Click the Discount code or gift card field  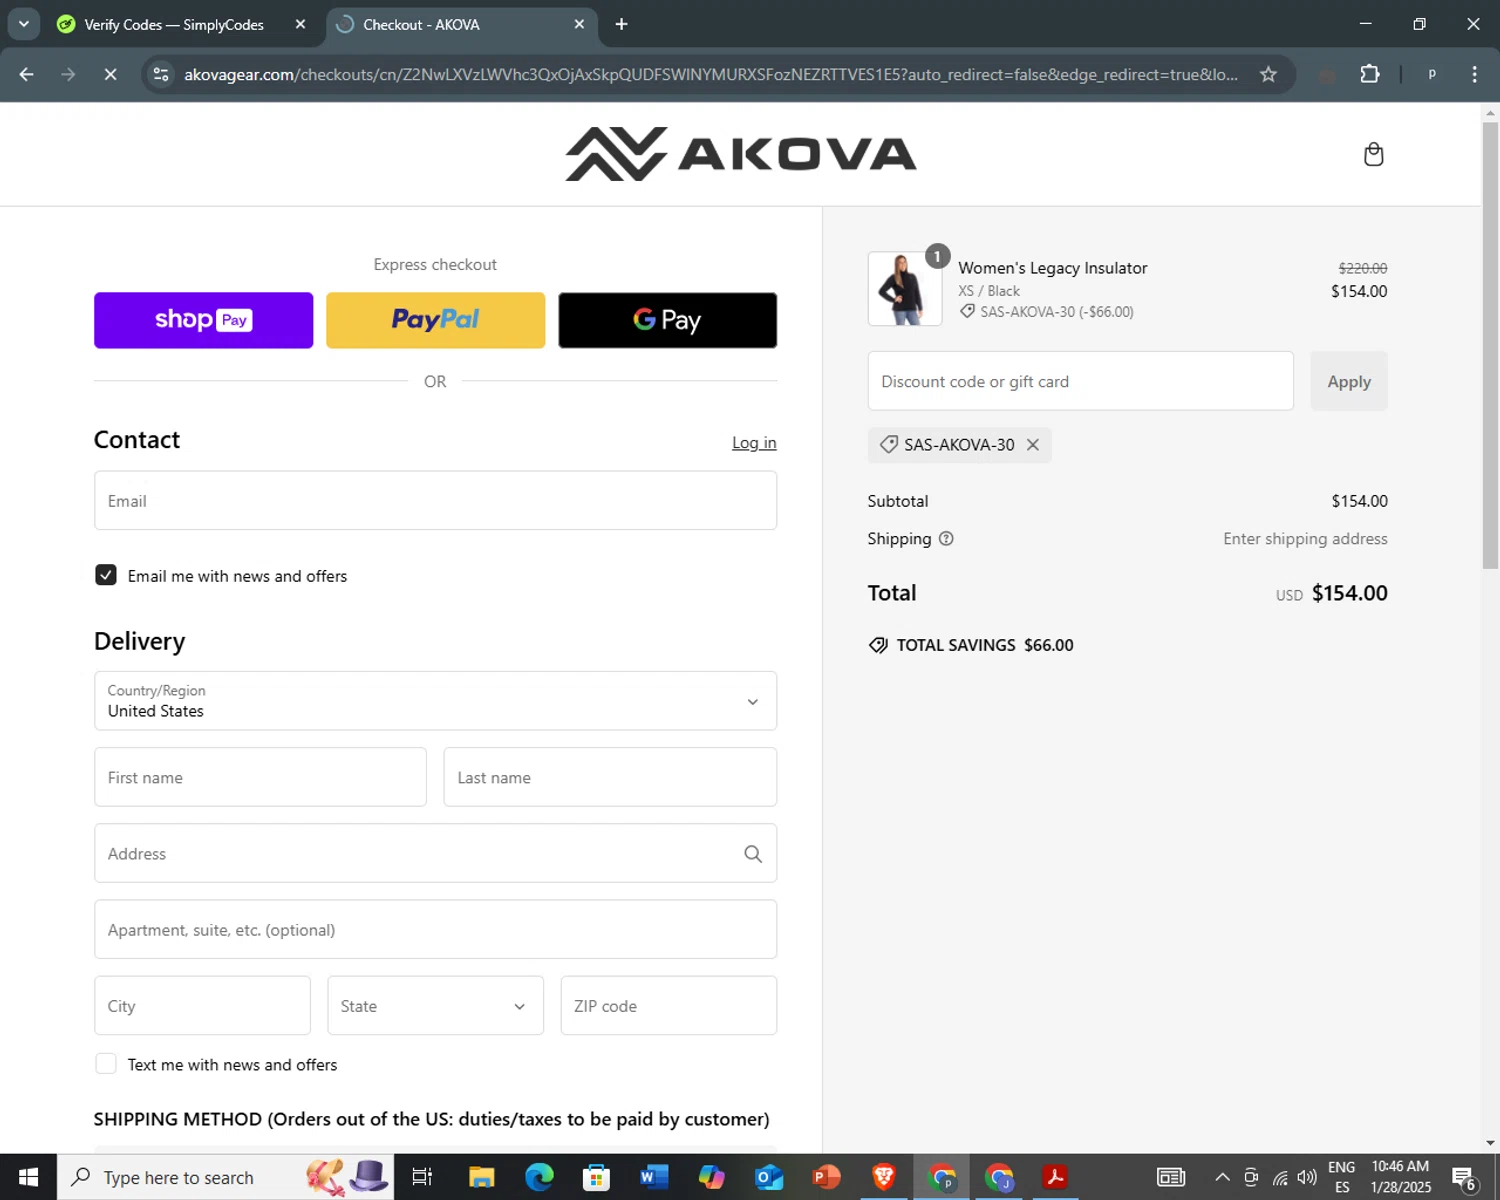click(1080, 381)
